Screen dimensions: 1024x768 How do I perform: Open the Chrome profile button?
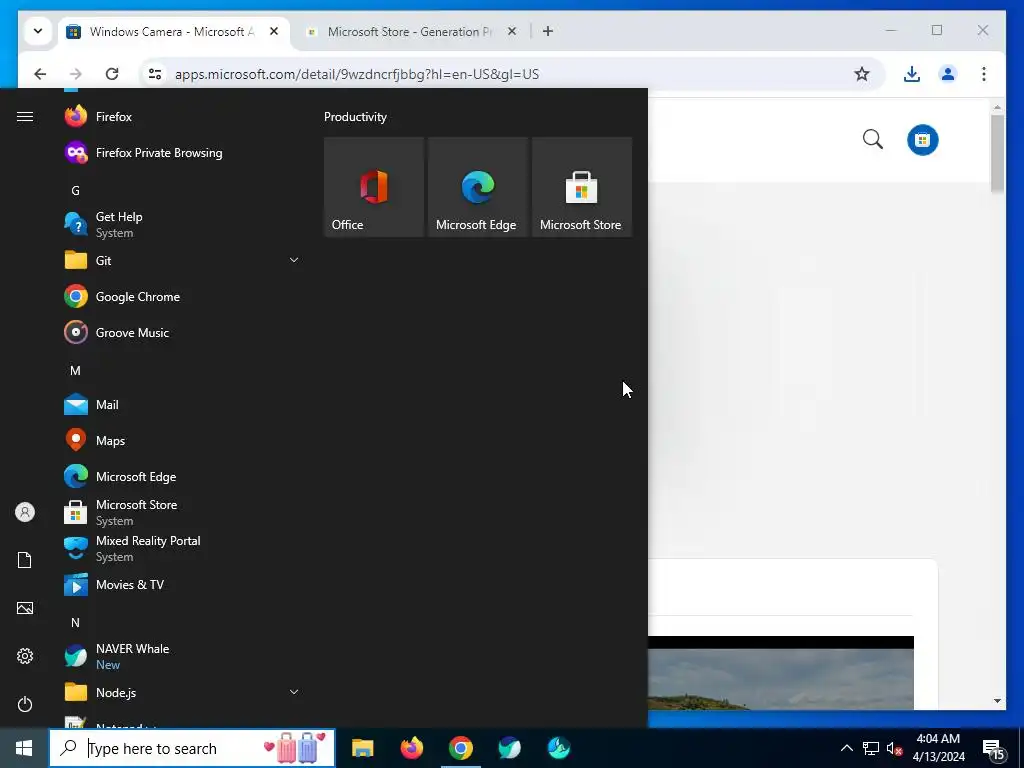948,74
